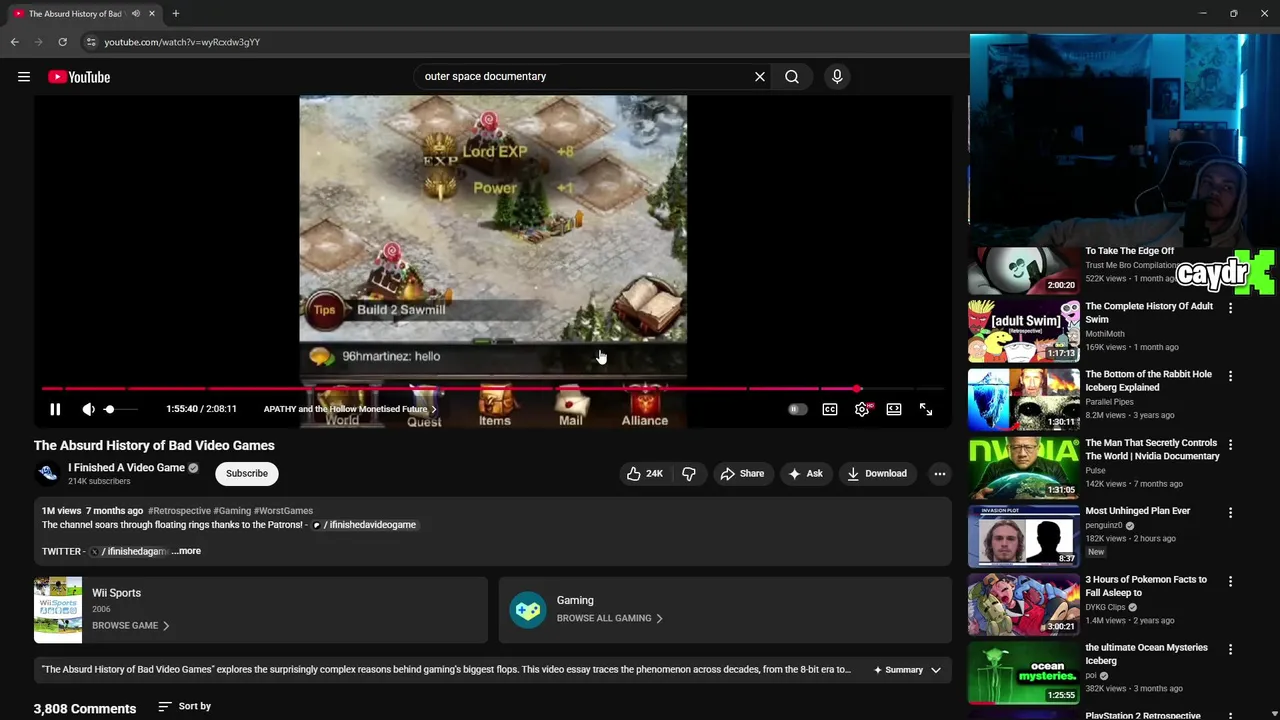This screenshot has height=720, width=1280.
Task: Open the Parallel Pipes channel name
Action: click(1112, 402)
